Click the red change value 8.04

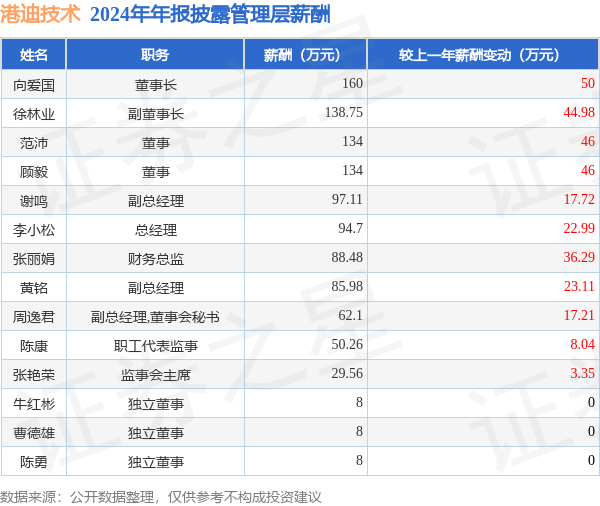click(582, 344)
